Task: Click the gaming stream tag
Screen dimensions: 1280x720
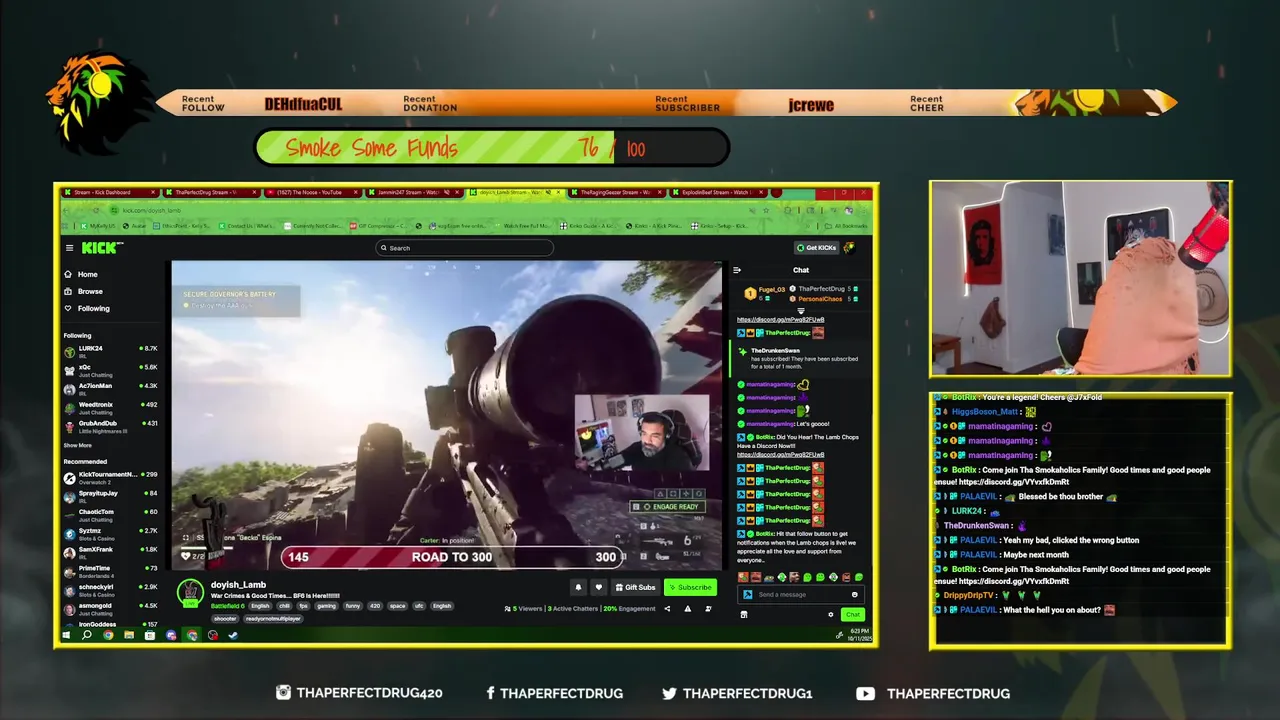Action: coord(326,606)
